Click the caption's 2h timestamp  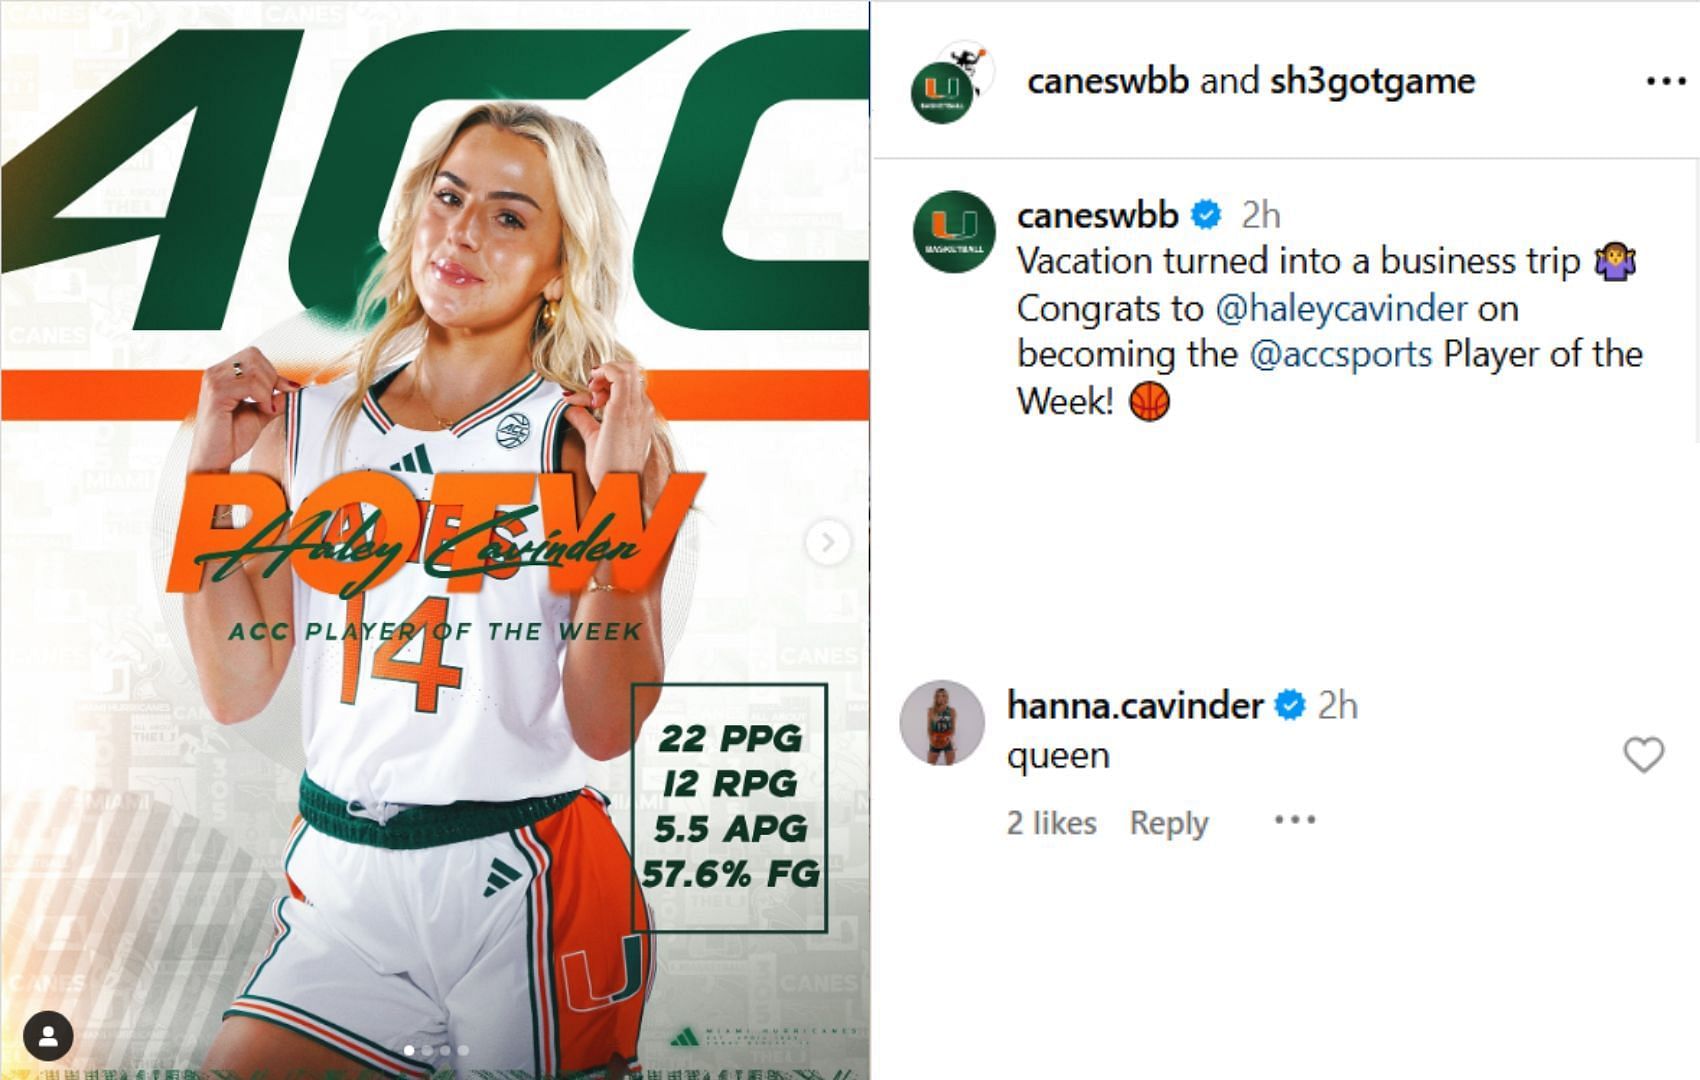pyautogui.click(x=1260, y=215)
